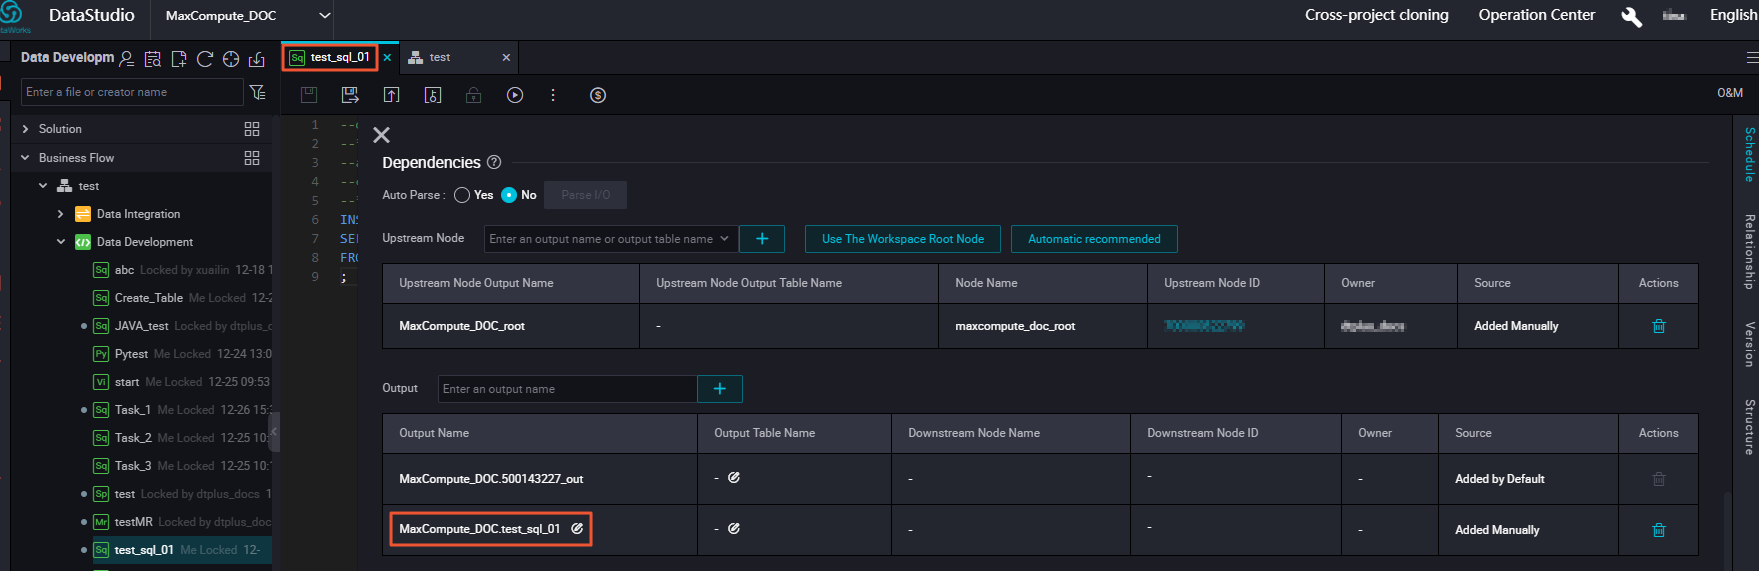Collapse the left panel with handle arrow
1759x571 pixels.
click(275, 432)
